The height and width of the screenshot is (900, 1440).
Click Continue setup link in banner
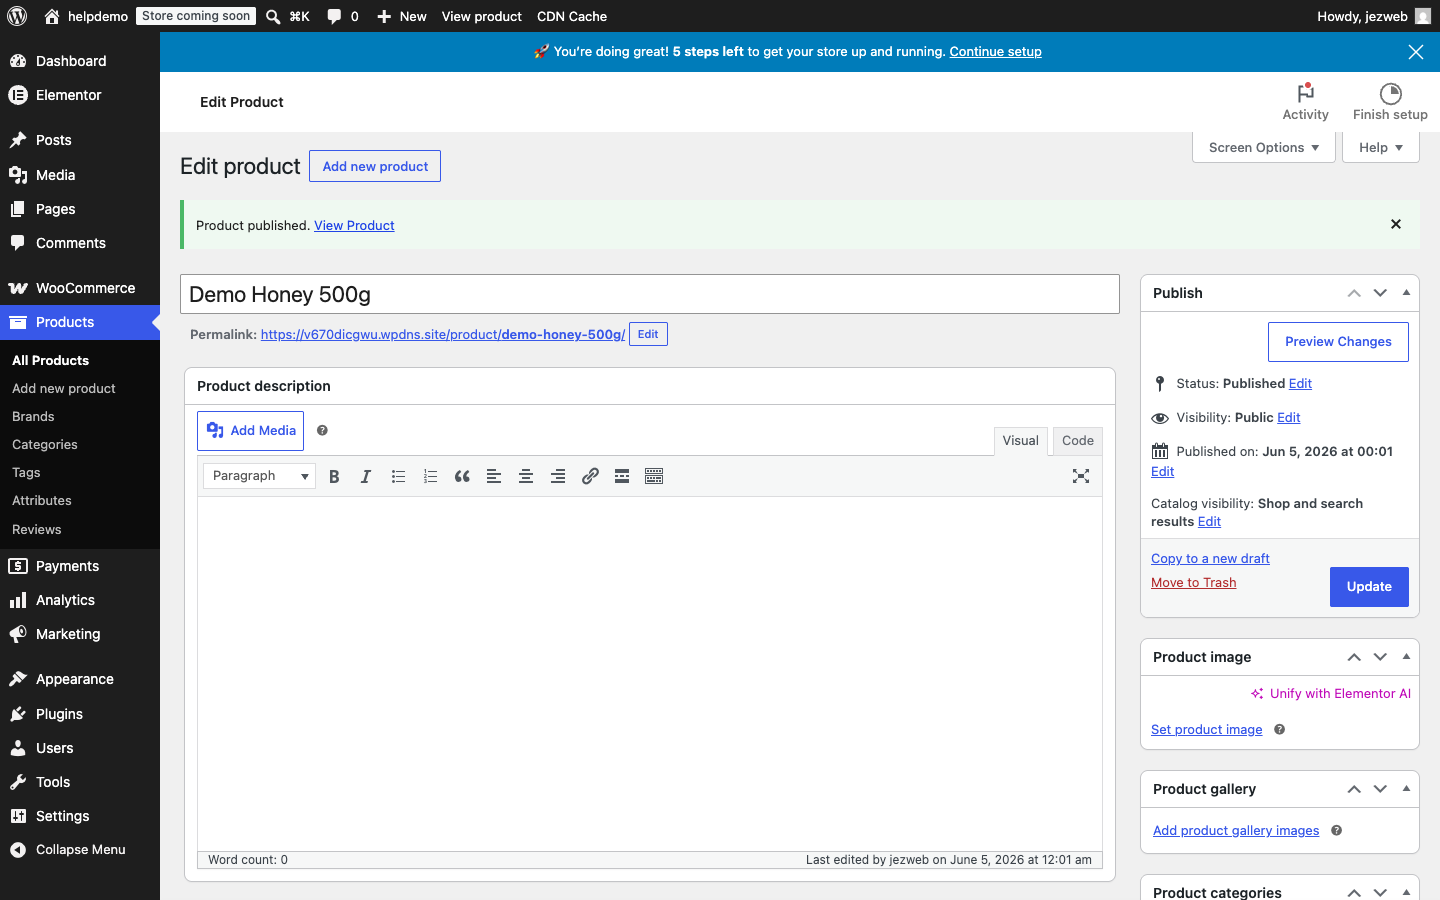[x=995, y=52]
